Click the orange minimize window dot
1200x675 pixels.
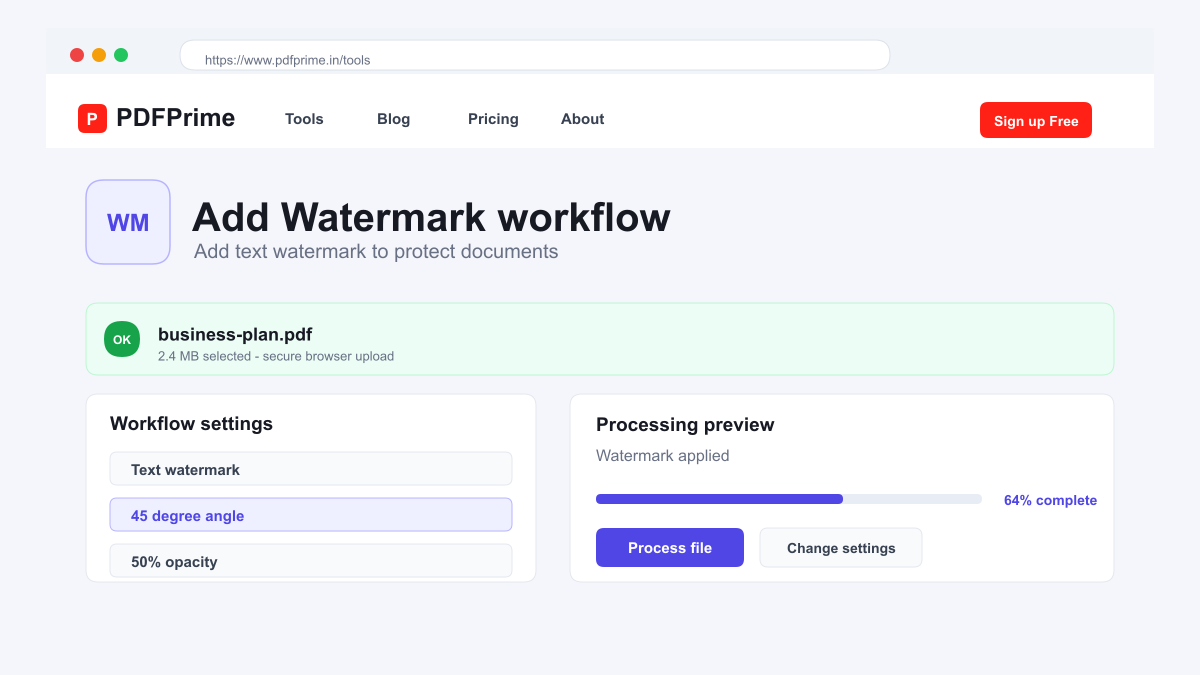99,55
